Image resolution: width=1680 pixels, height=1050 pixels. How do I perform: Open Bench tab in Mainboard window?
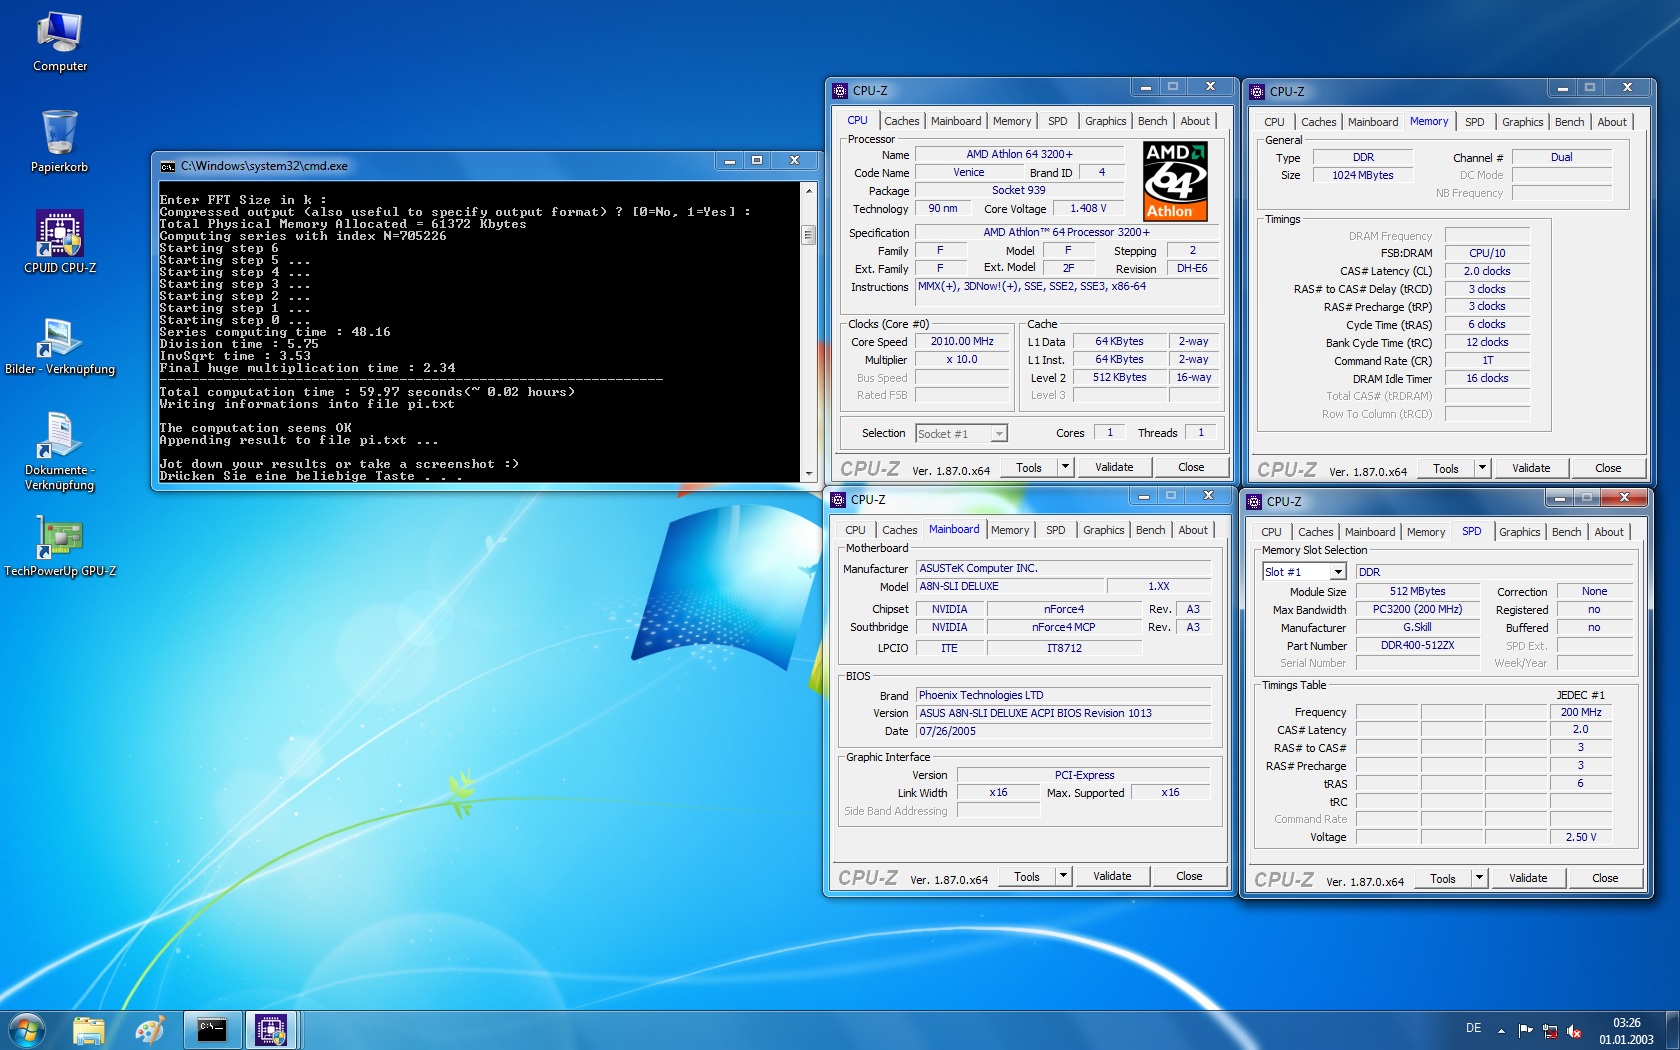[1150, 530]
